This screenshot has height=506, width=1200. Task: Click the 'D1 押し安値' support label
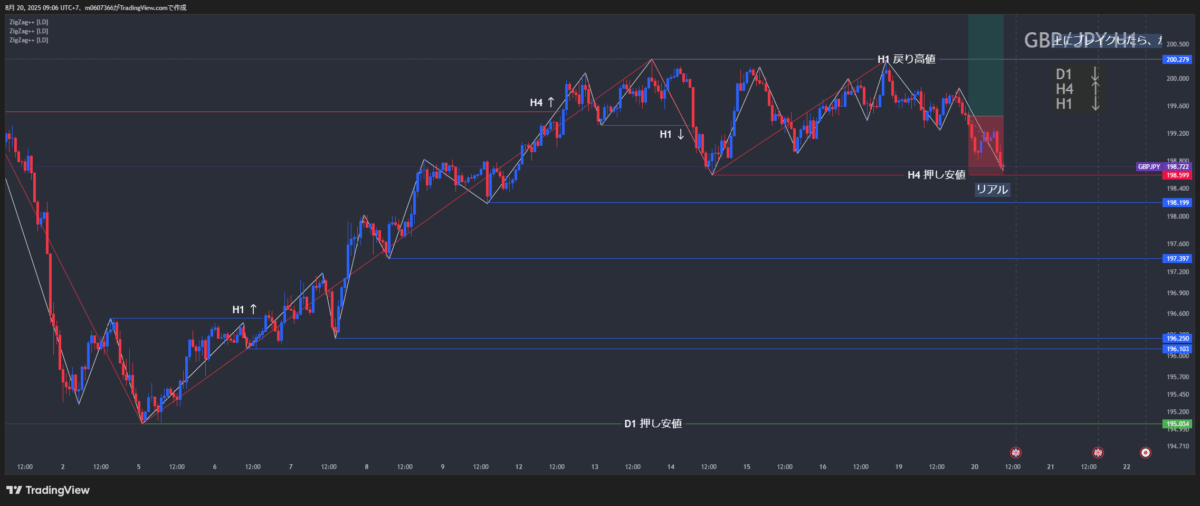click(653, 424)
